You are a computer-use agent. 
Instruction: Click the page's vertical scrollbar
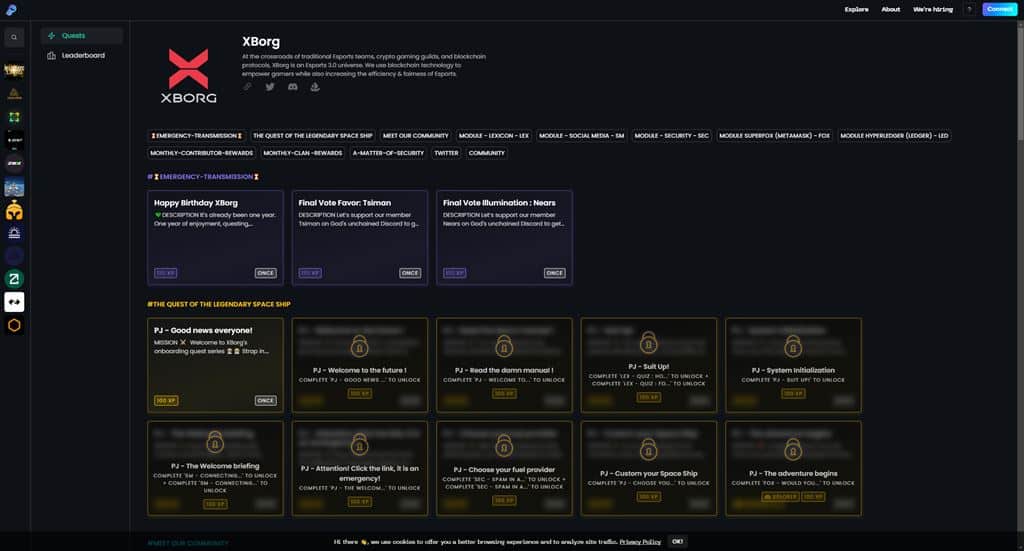coord(1020,81)
